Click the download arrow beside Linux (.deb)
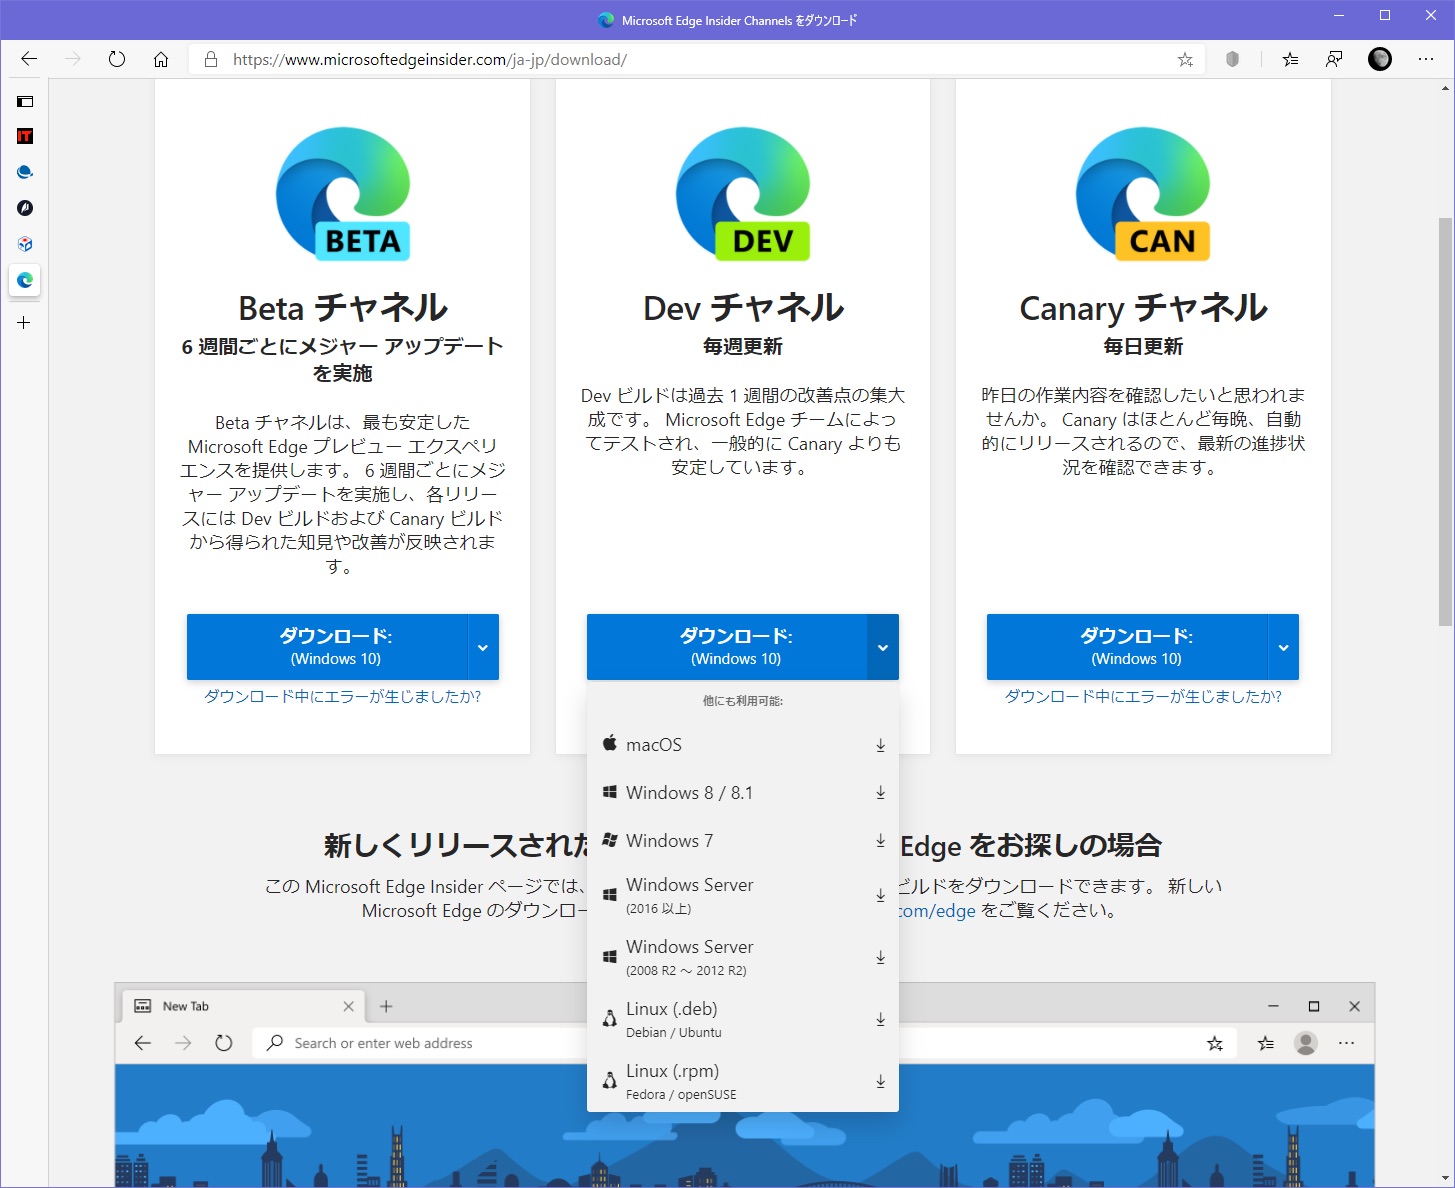Viewport: 1455px width, 1188px height. click(881, 1019)
